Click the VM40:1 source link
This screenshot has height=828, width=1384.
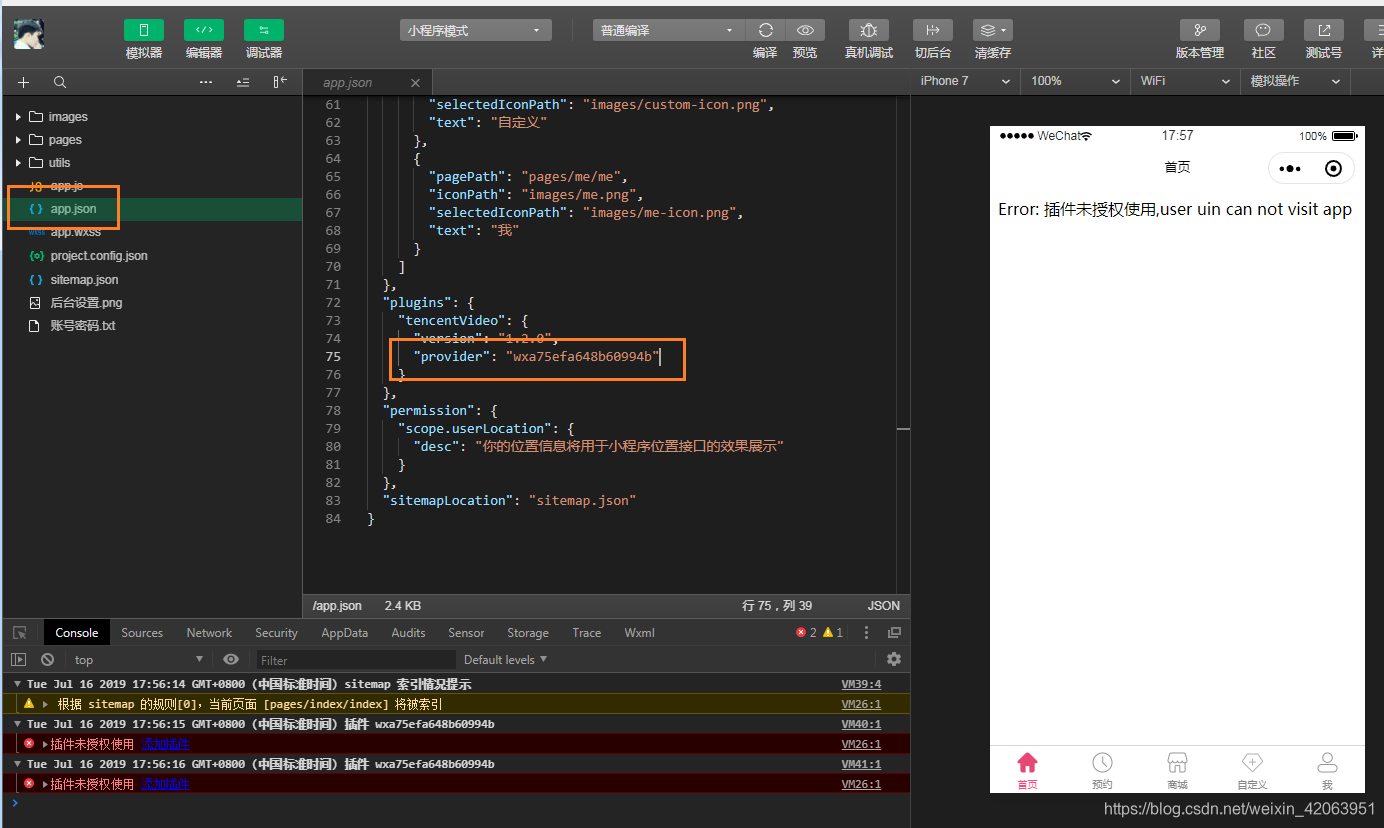(x=861, y=724)
